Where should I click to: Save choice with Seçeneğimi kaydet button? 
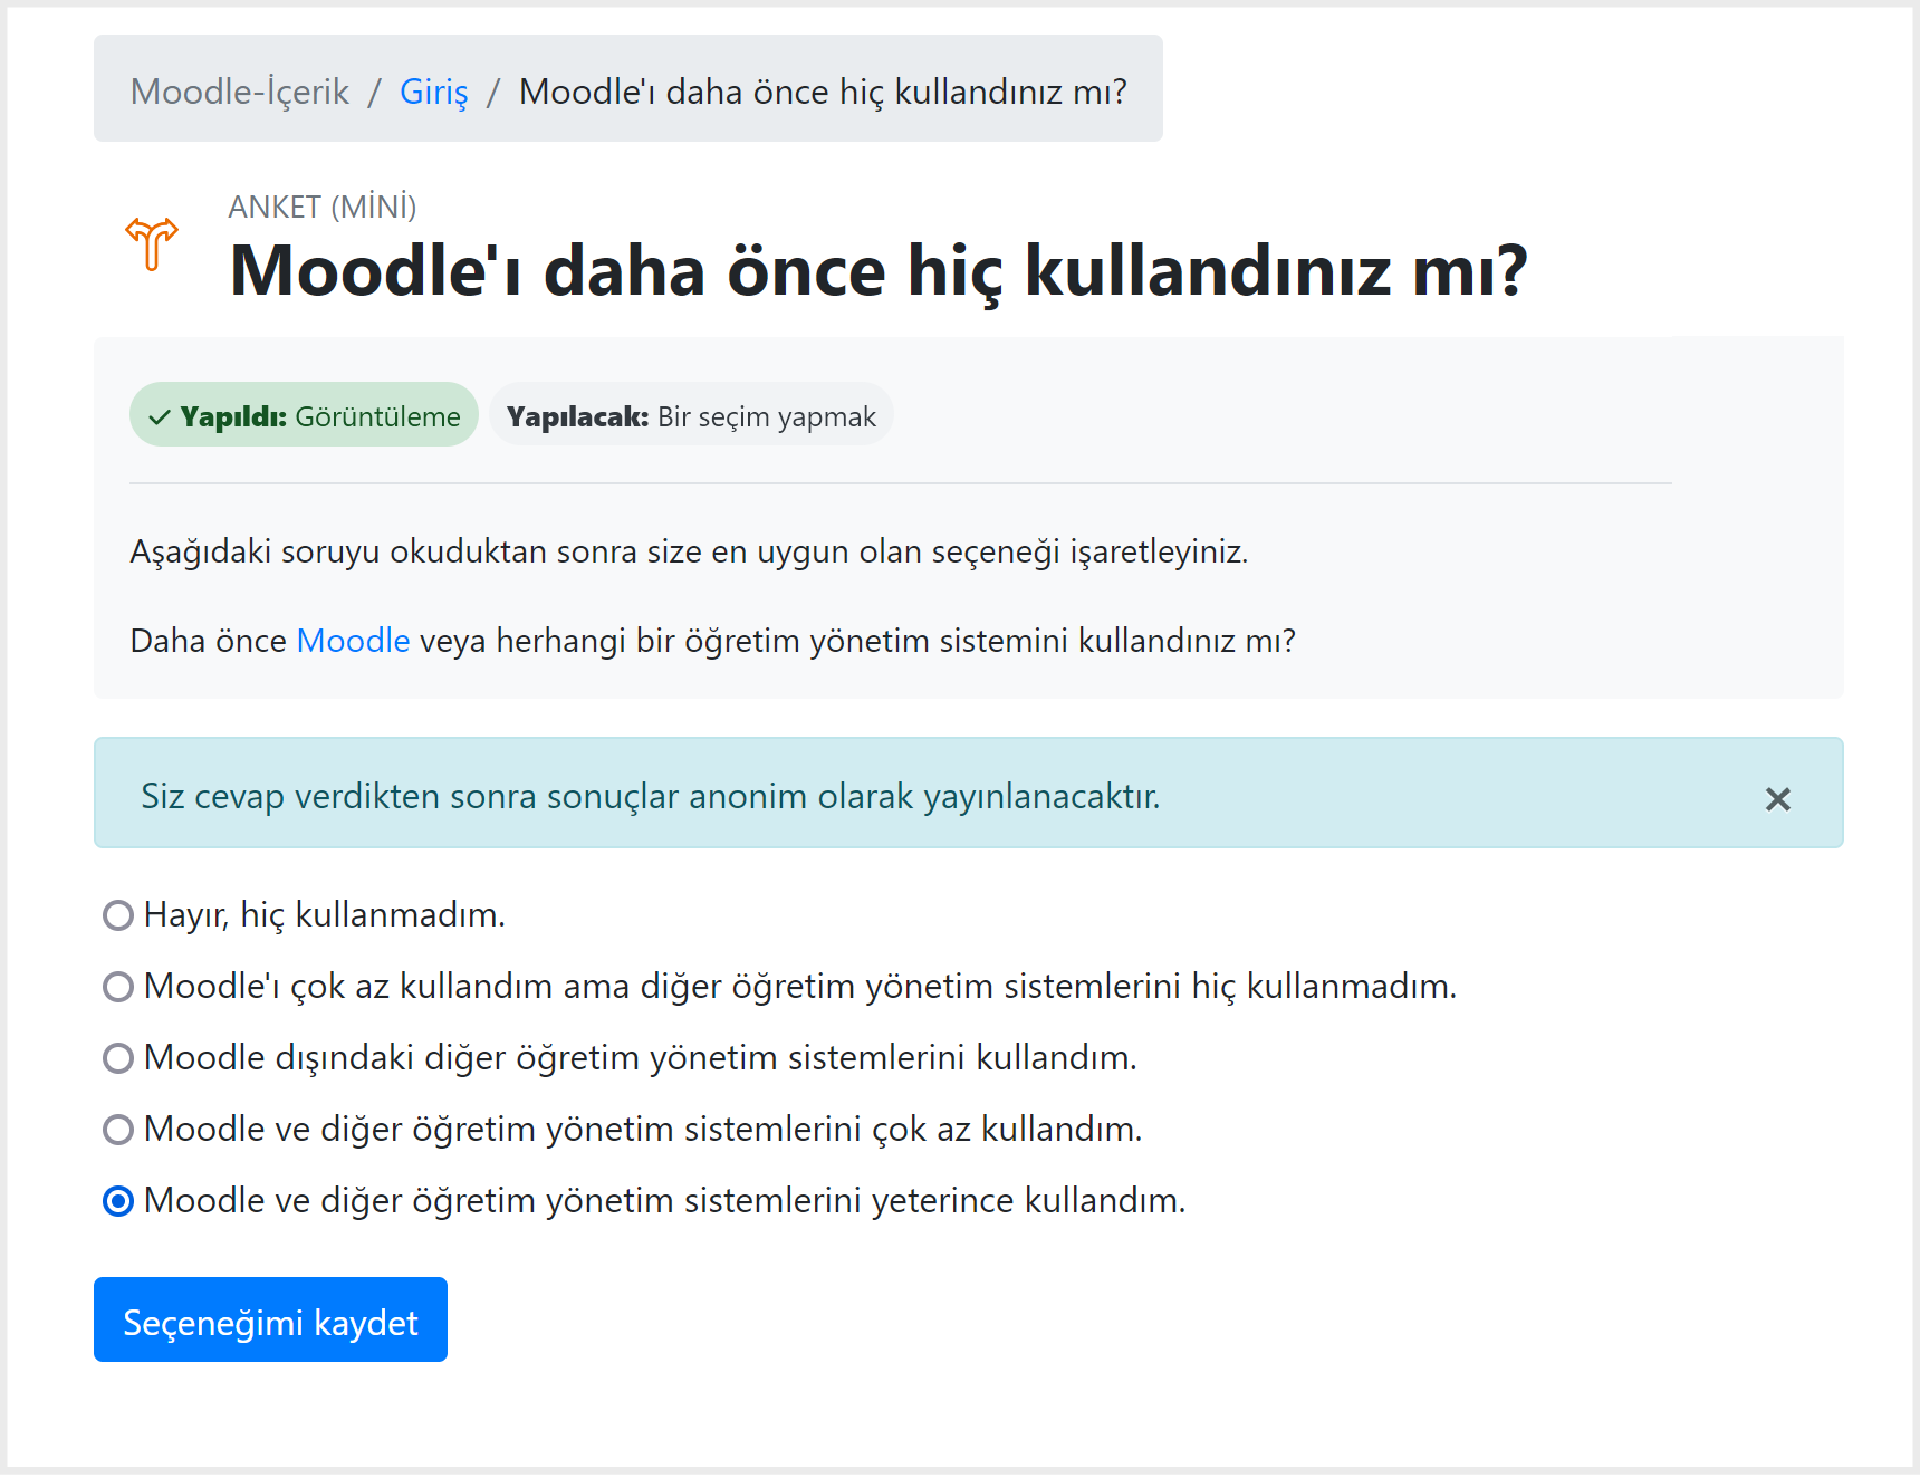[271, 1319]
